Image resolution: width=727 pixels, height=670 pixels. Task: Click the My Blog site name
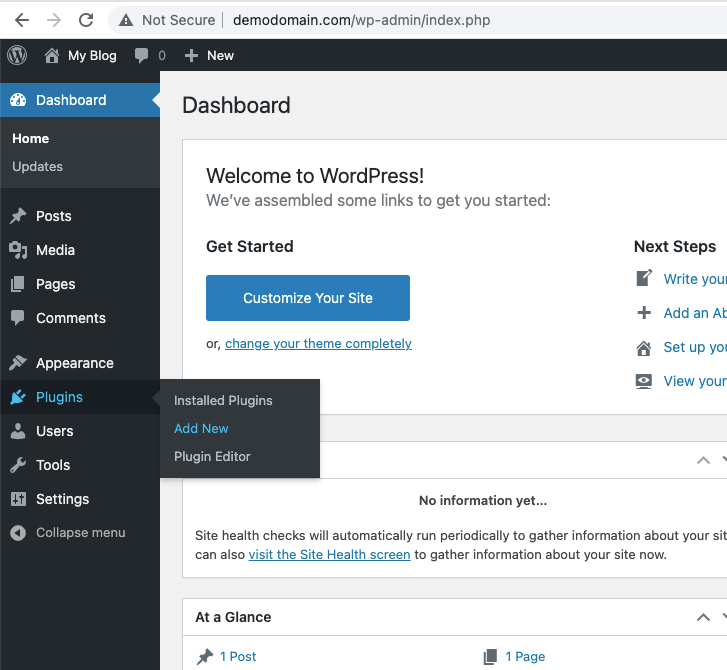coord(92,56)
